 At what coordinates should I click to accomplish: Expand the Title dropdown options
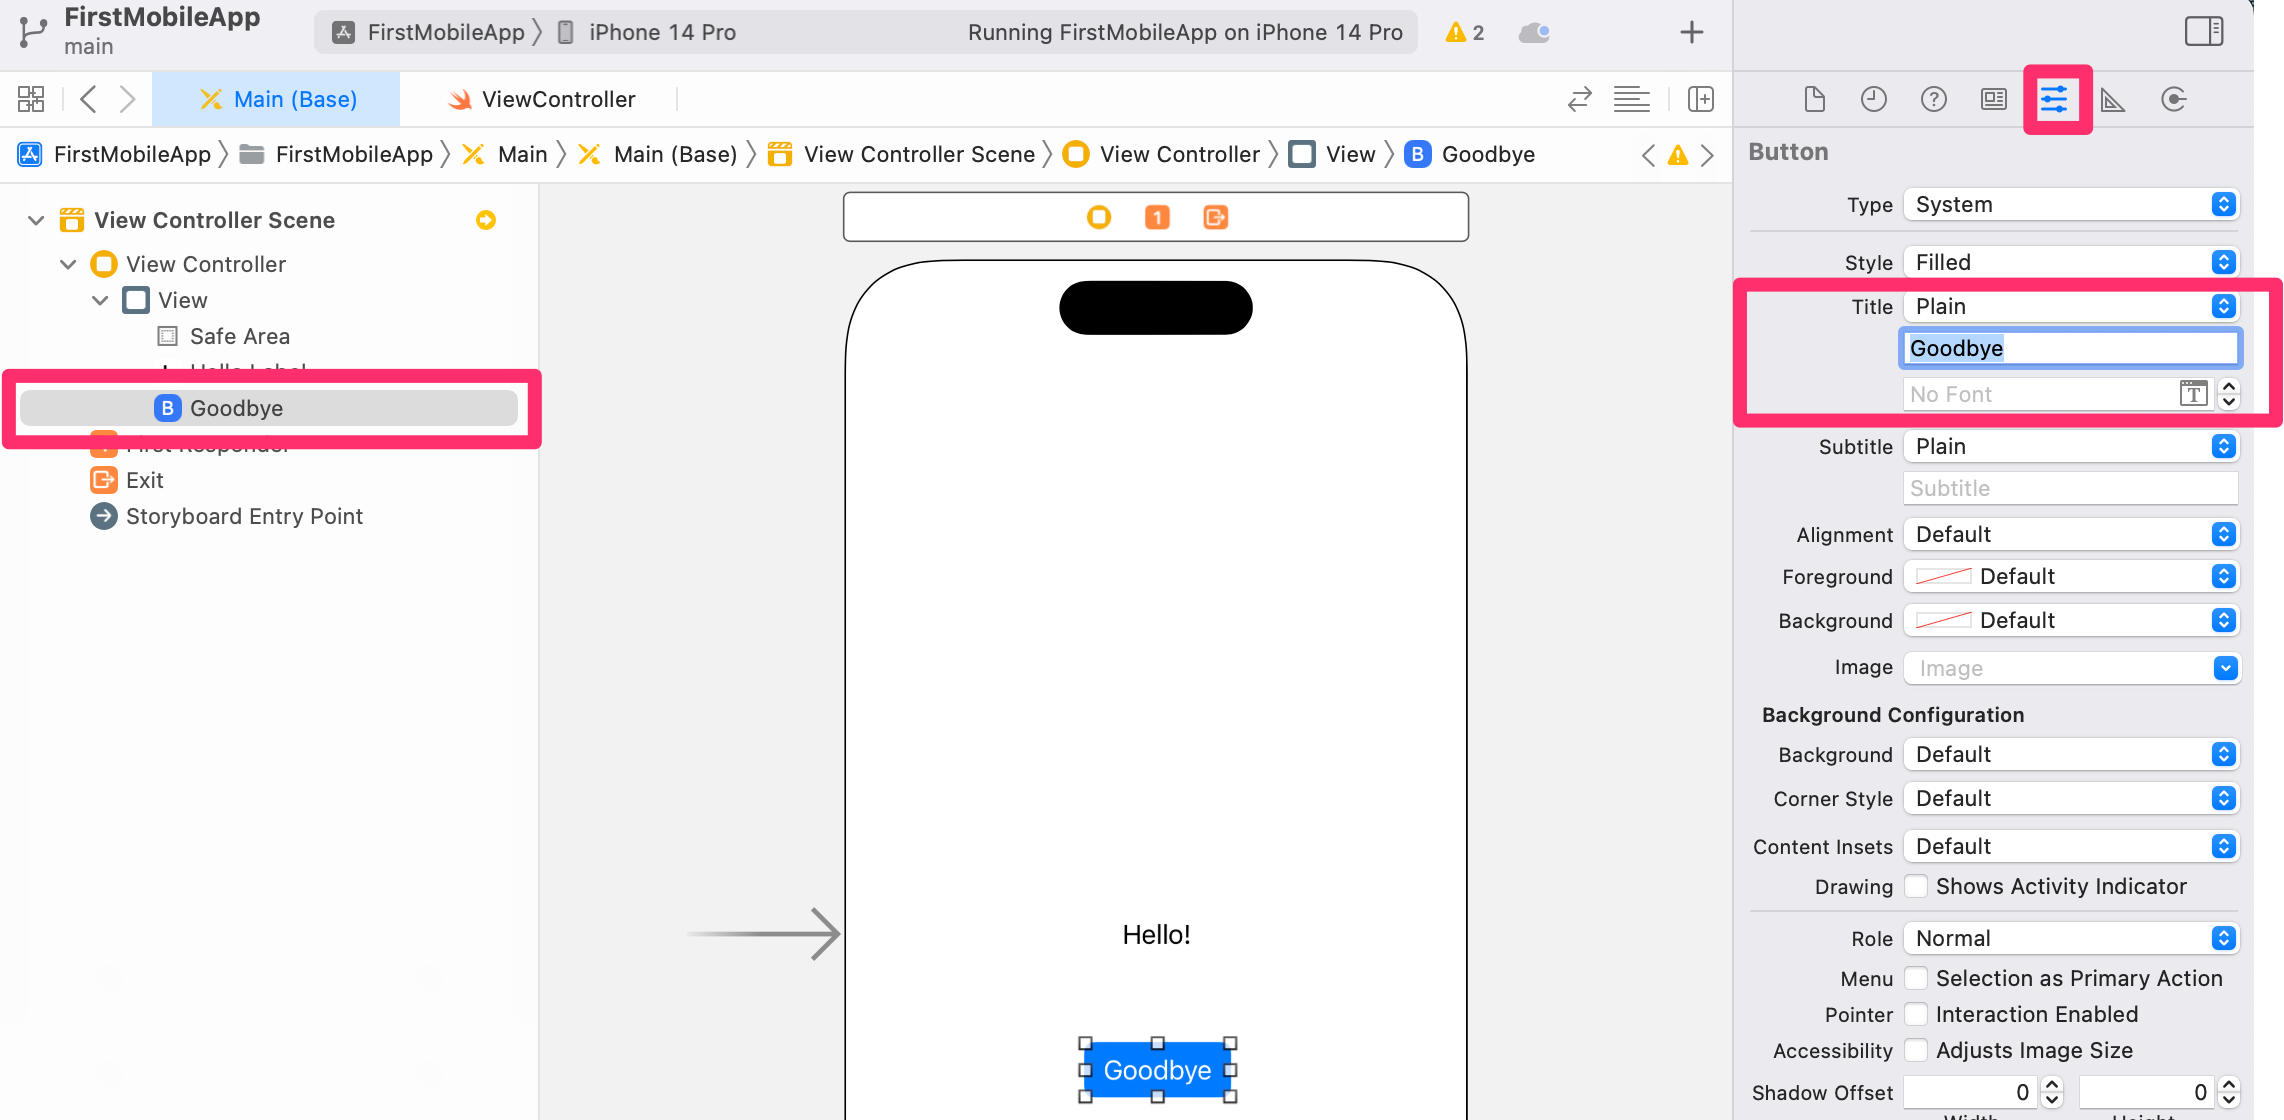click(x=2226, y=306)
